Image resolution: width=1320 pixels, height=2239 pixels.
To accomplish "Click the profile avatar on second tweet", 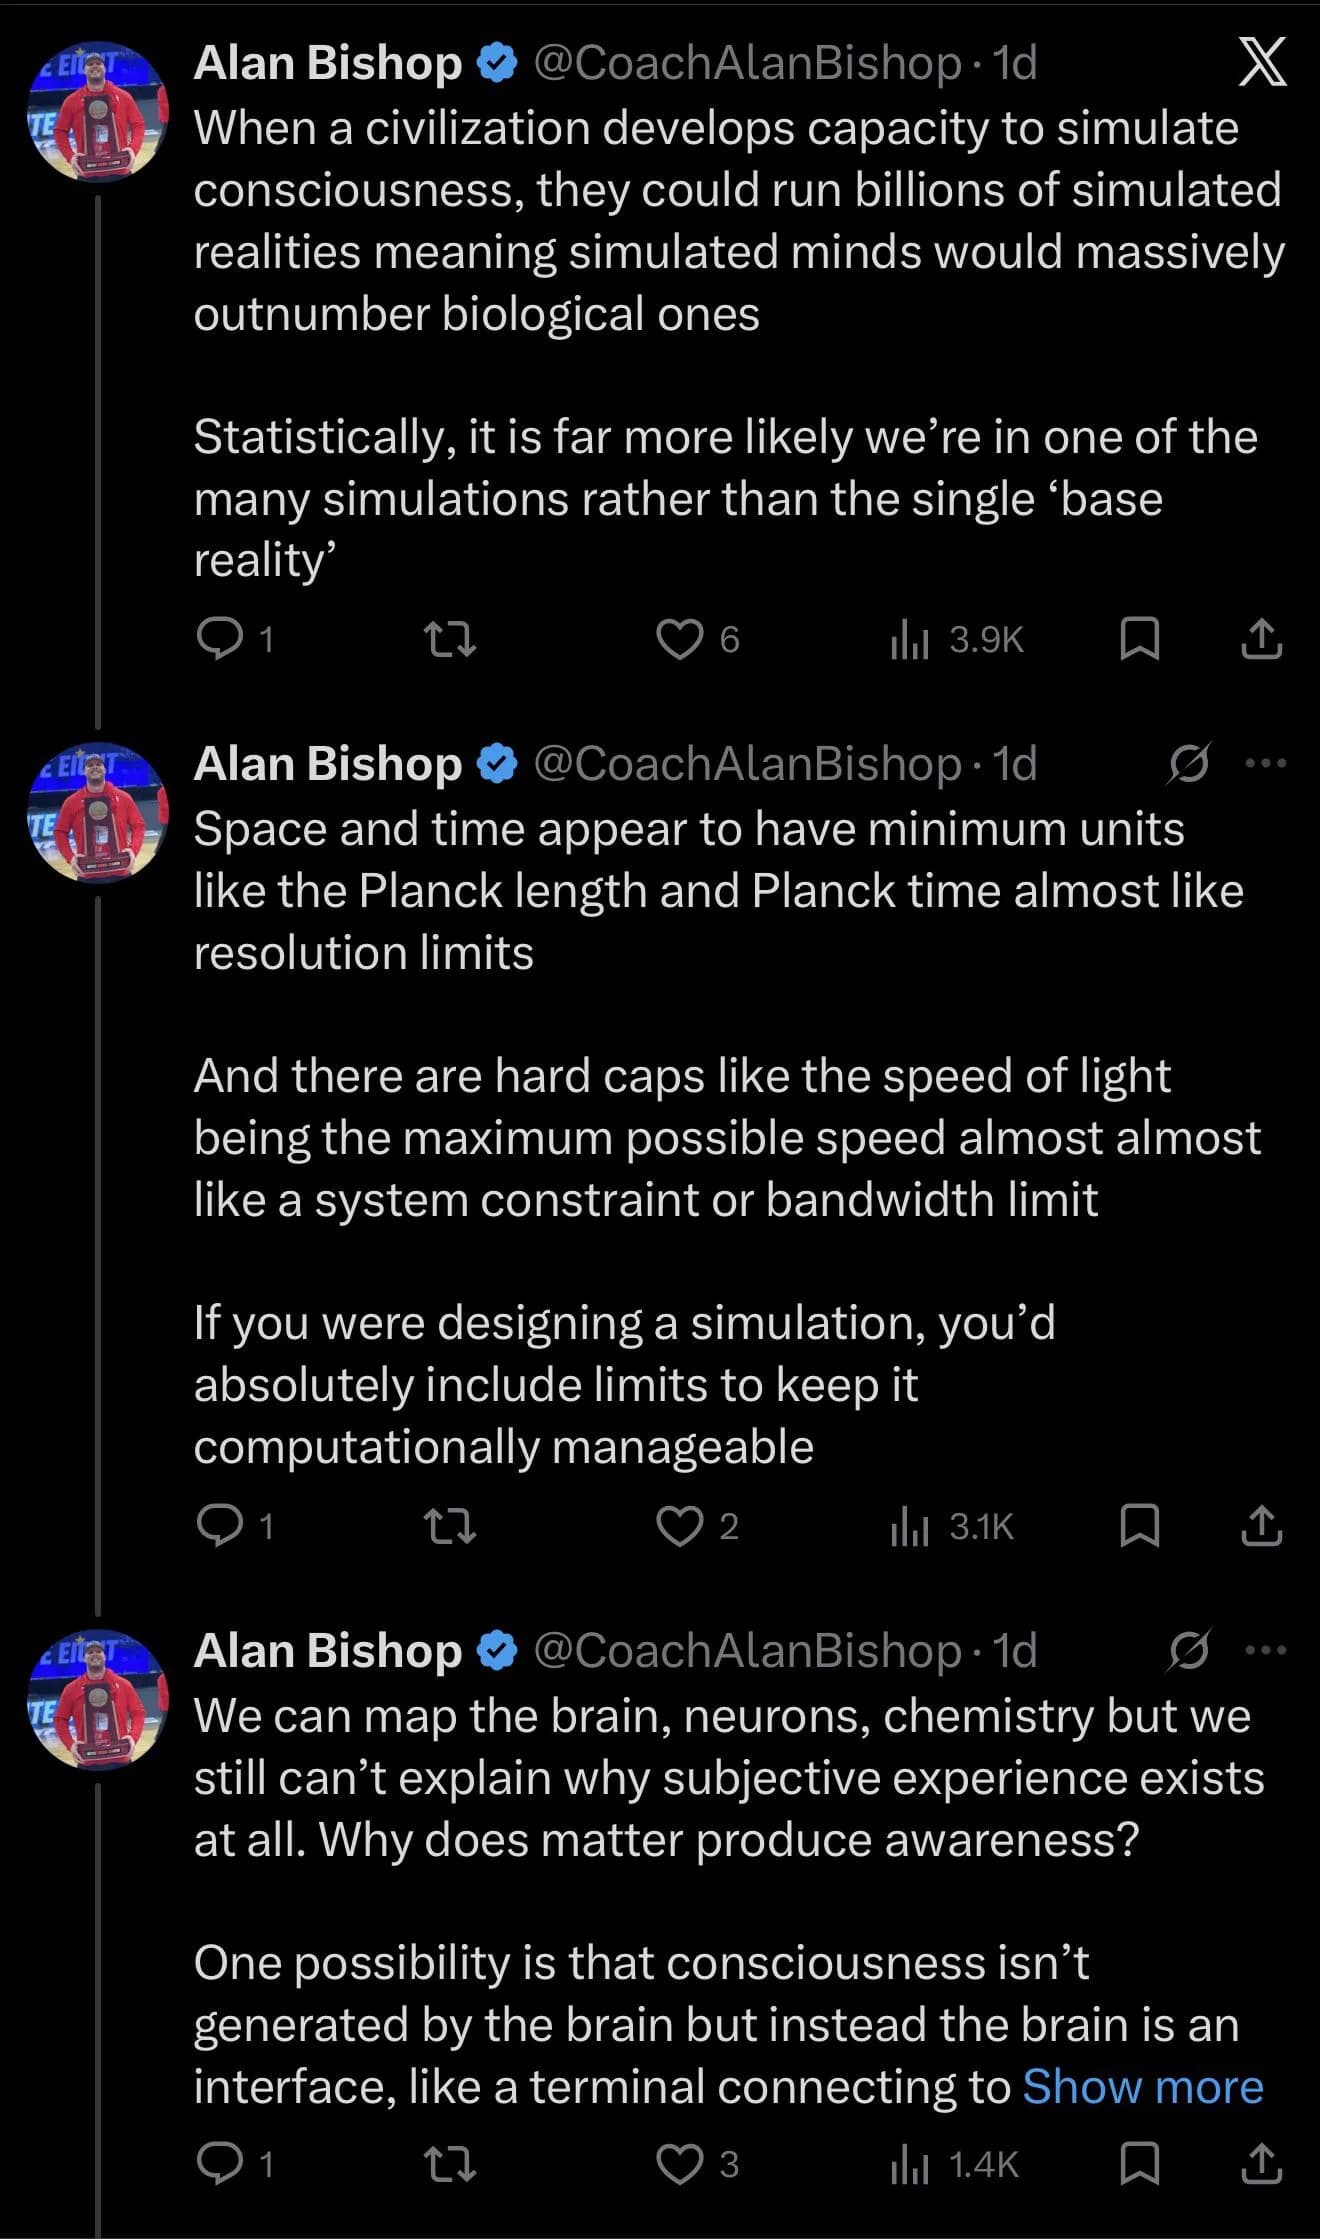I will tap(98, 813).
